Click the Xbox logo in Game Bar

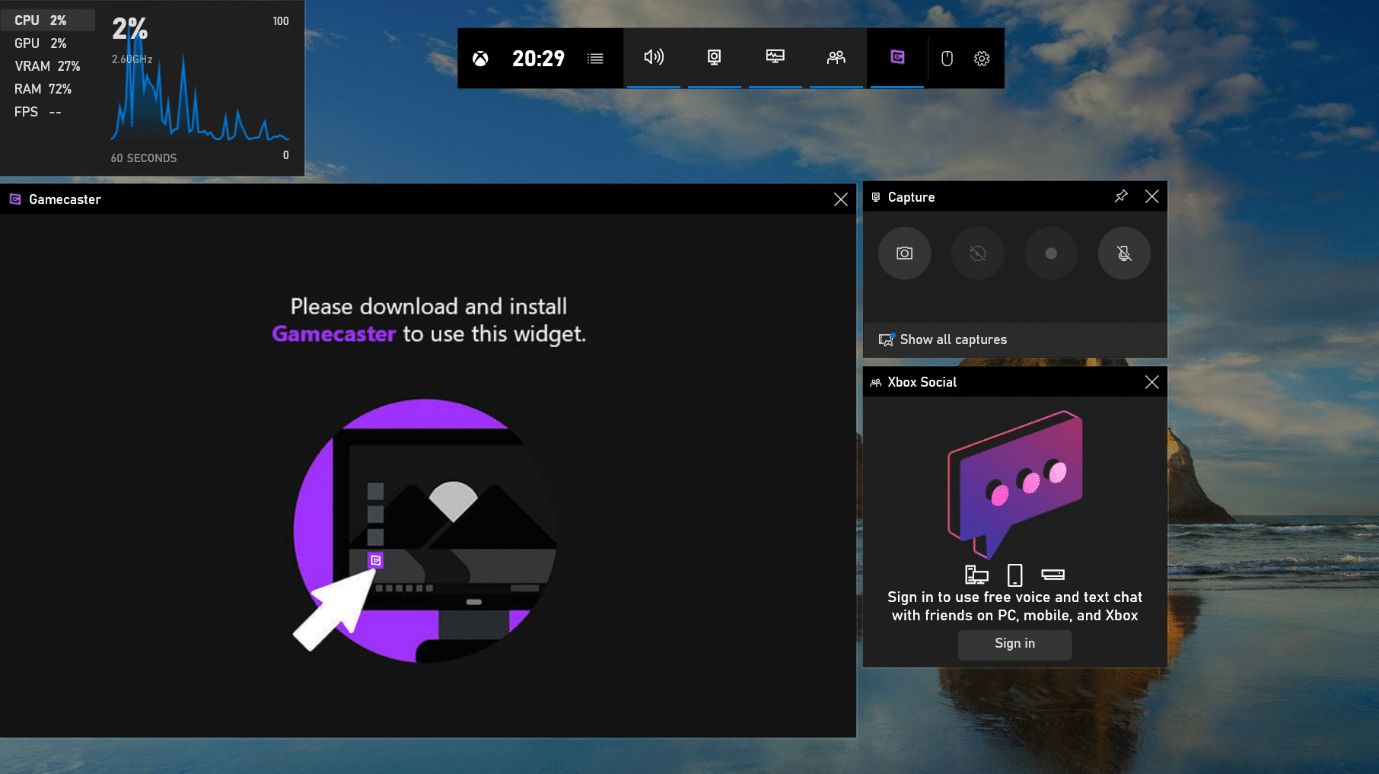click(481, 58)
